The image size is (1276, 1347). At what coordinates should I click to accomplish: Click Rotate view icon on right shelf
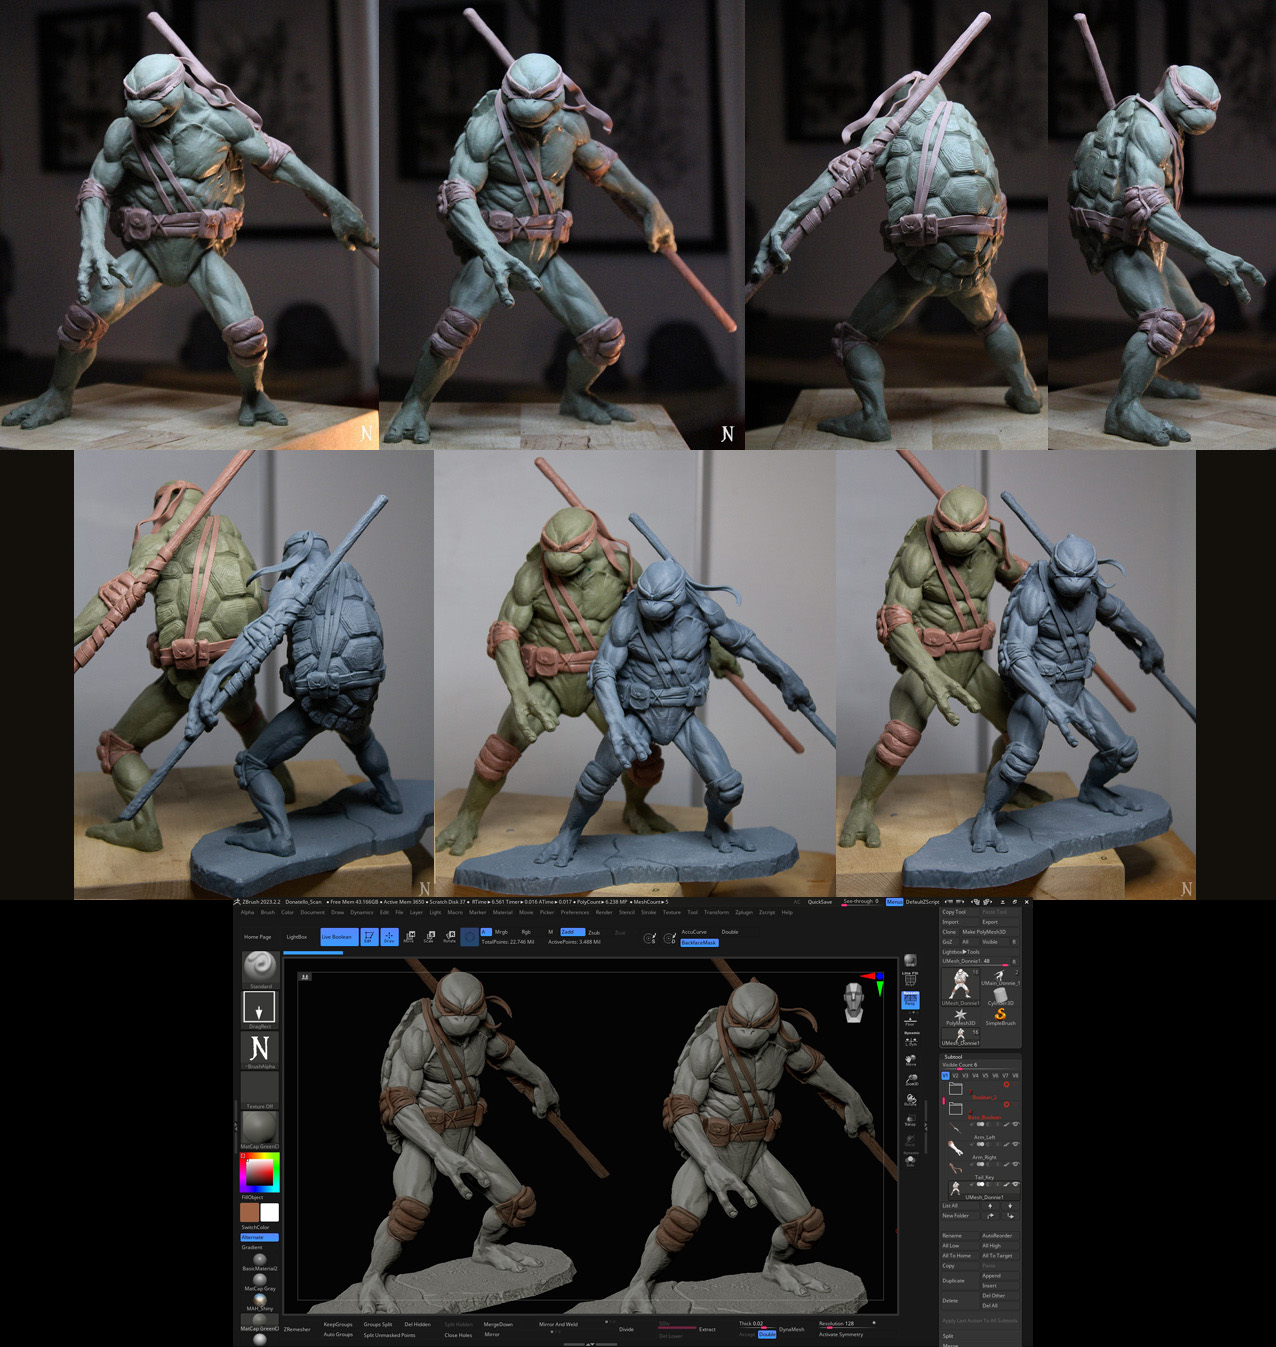(x=911, y=1100)
